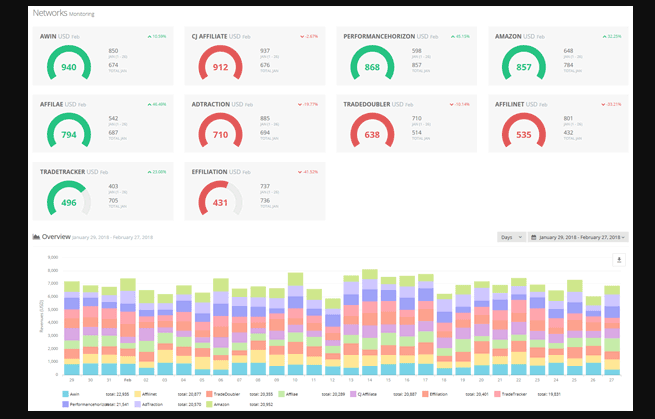Click Affilae up-arrow 46.49% trend indicator
The width and height of the screenshot is (655, 419).
tap(157, 104)
